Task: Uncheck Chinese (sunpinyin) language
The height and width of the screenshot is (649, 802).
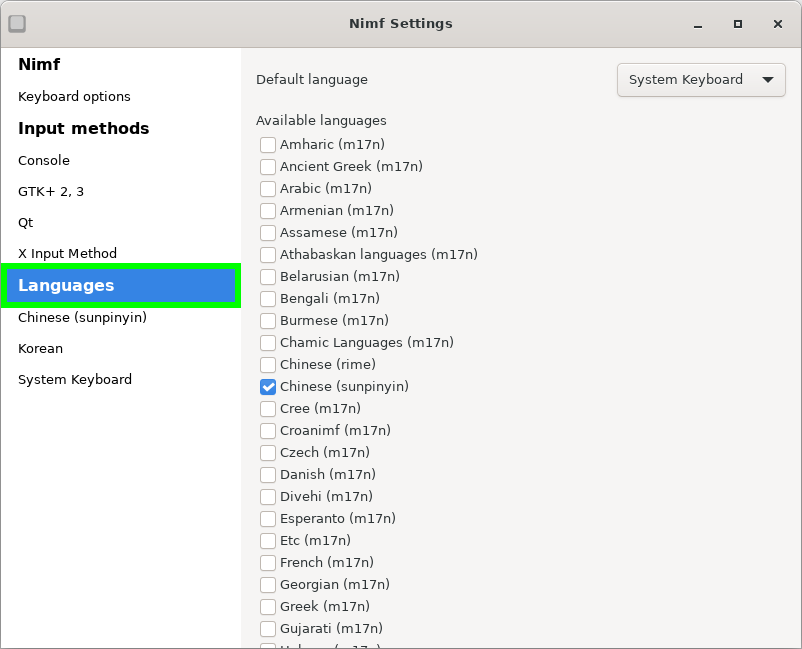Action: pos(268,387)
